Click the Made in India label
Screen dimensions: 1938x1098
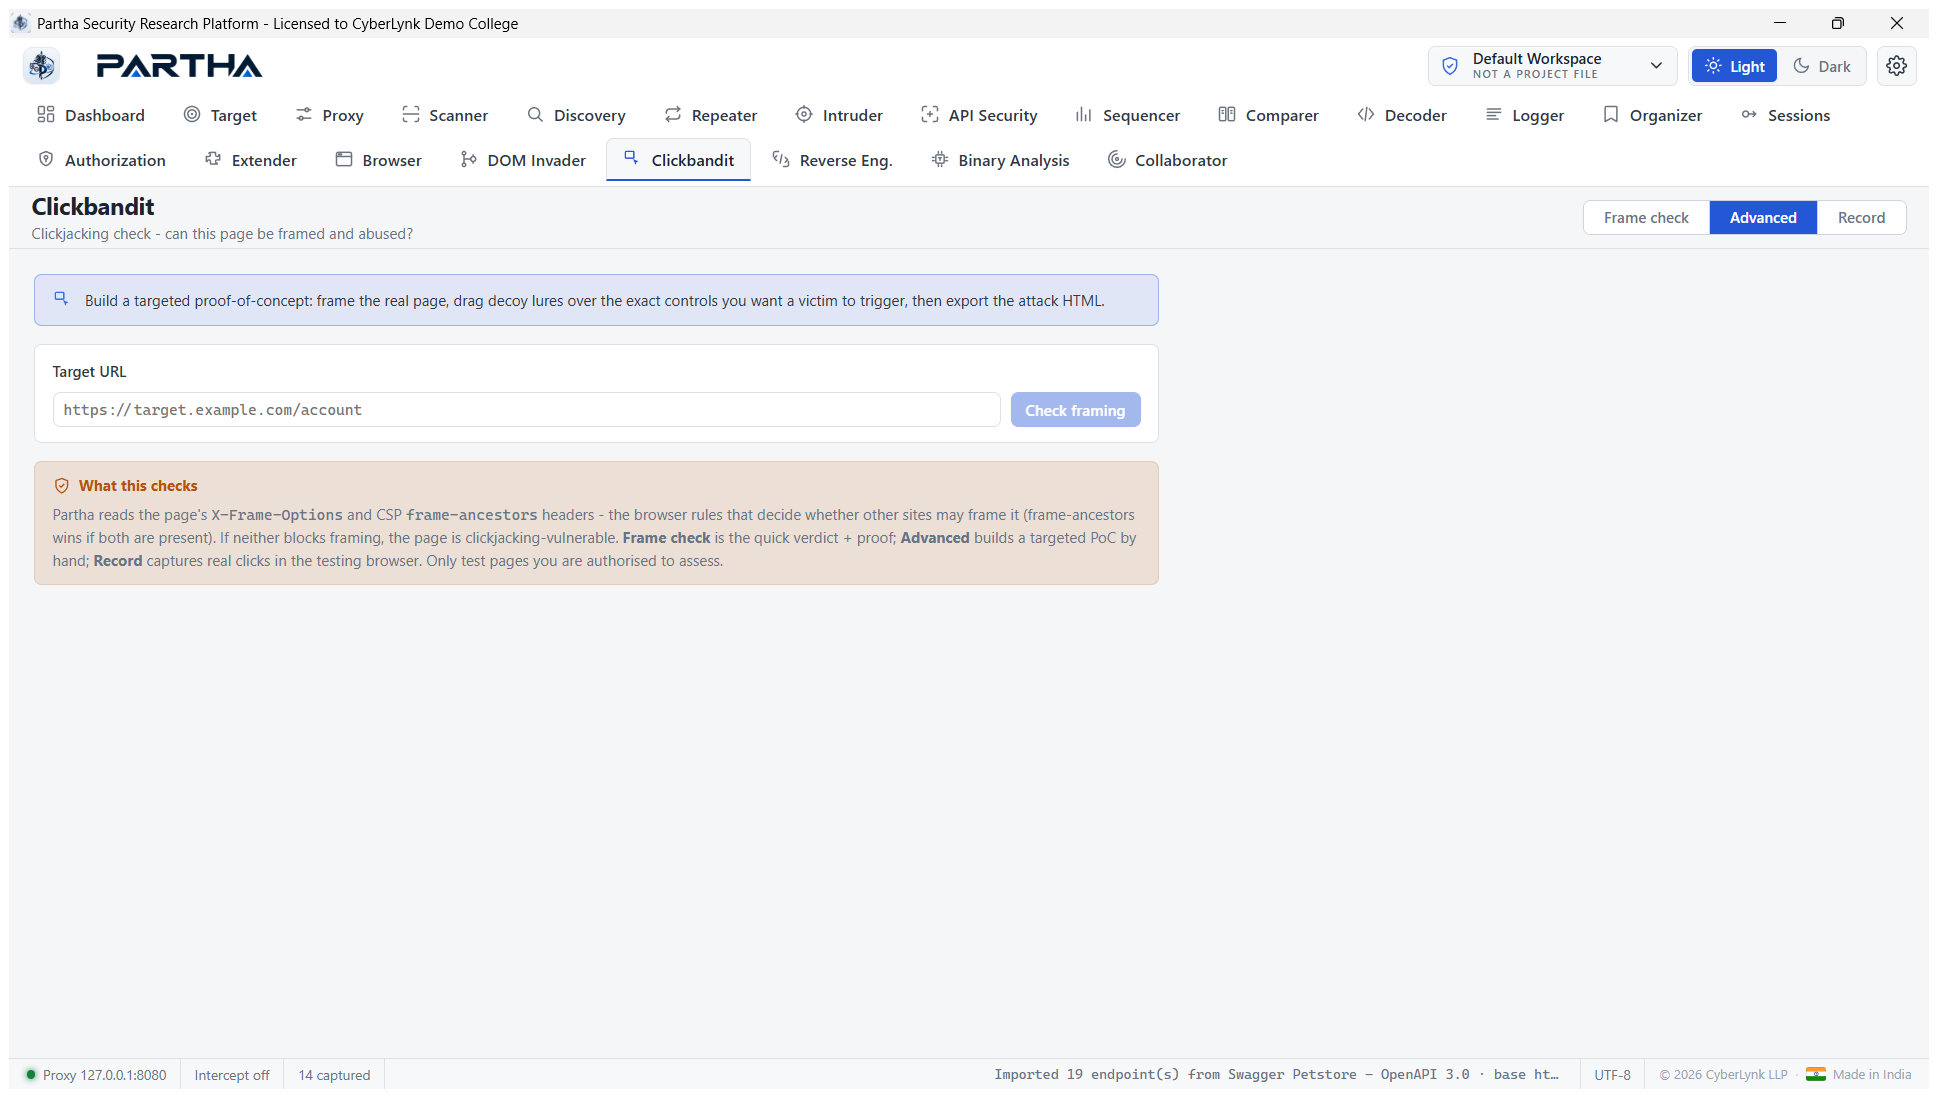click(x=1871, y=1075)
